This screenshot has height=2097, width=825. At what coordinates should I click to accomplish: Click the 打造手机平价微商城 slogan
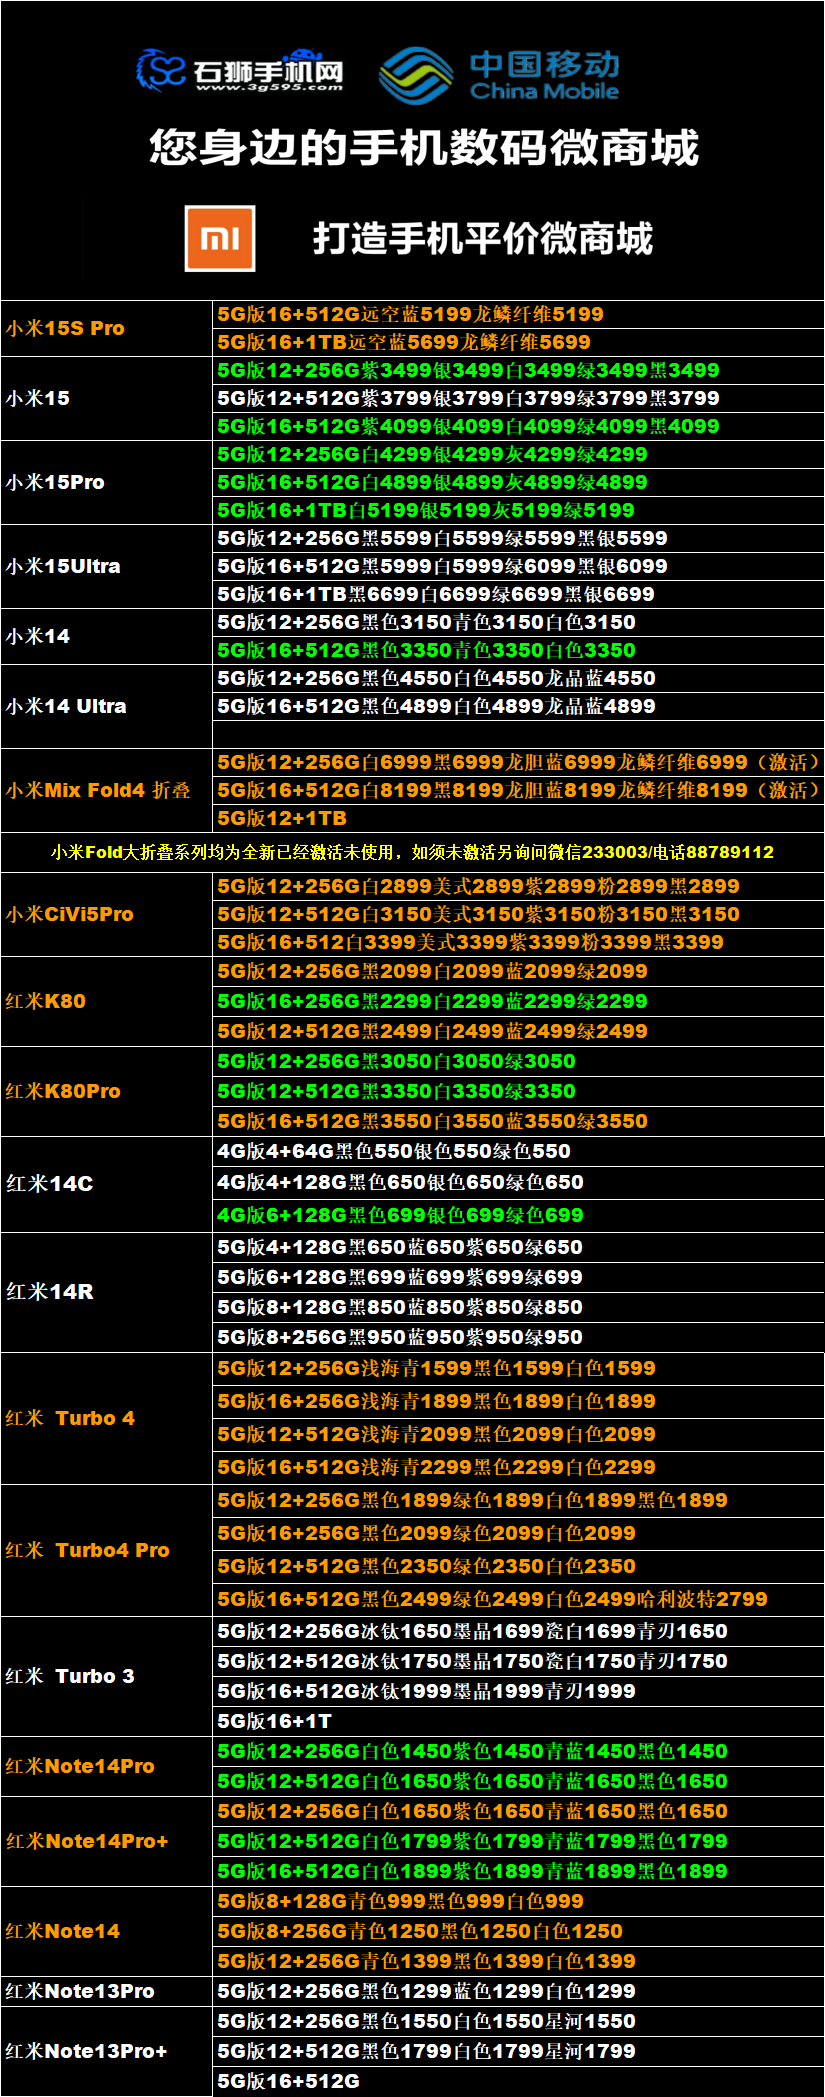click(483, 239)
